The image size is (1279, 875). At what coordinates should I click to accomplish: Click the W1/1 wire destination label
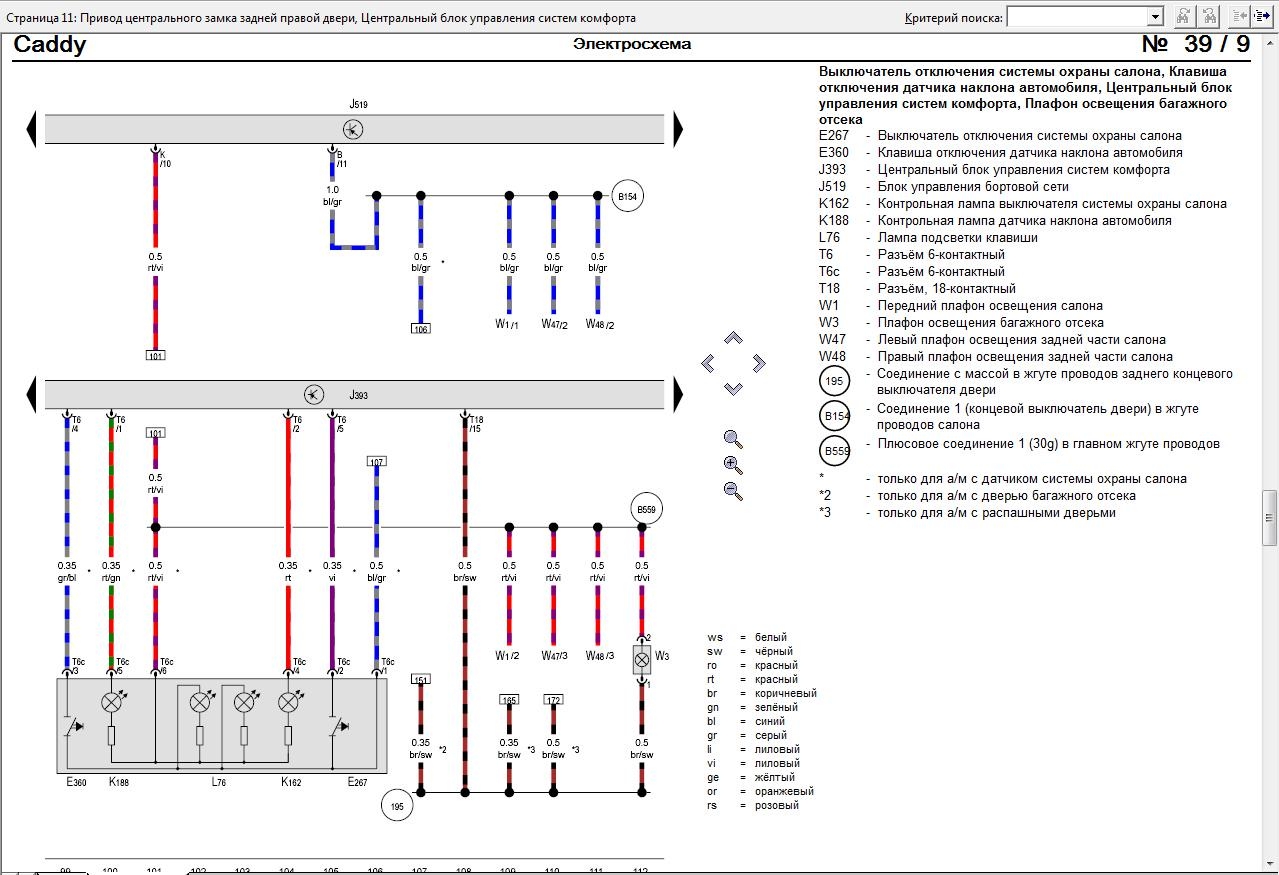point(508,323)
